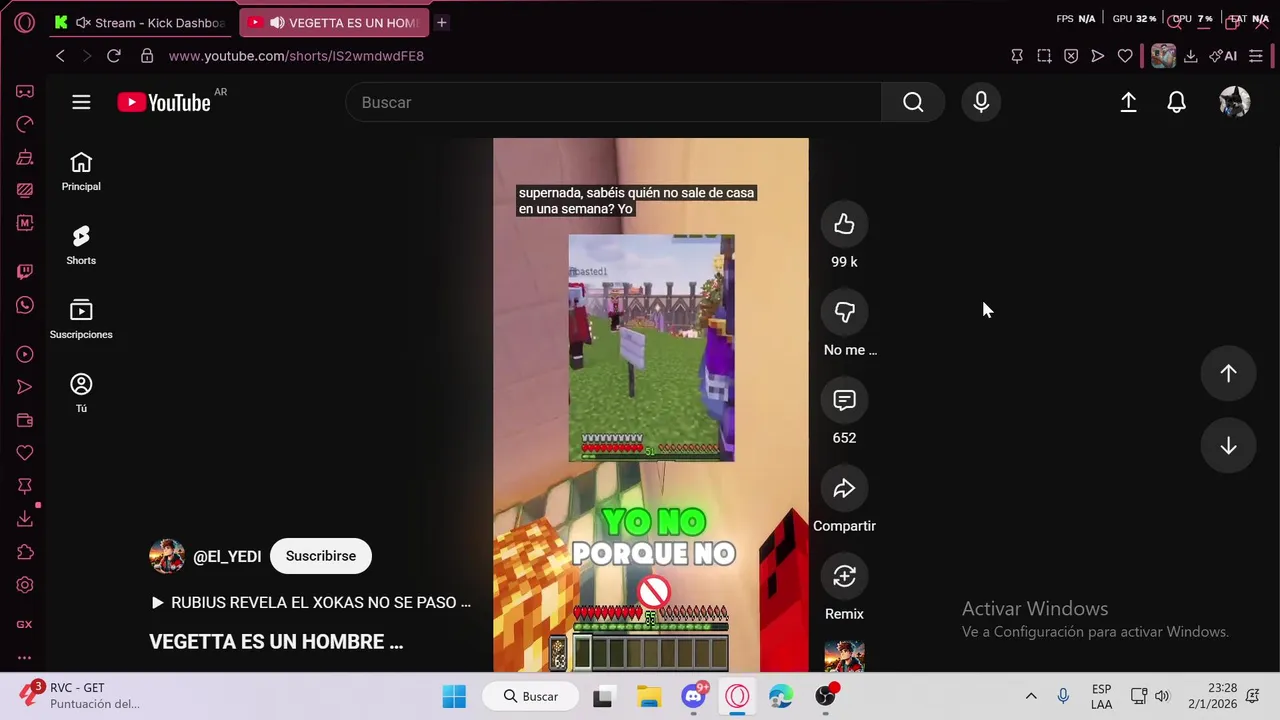Go back to the previous page
This screenshot has height=720, width=1280.
coord(60,56)
